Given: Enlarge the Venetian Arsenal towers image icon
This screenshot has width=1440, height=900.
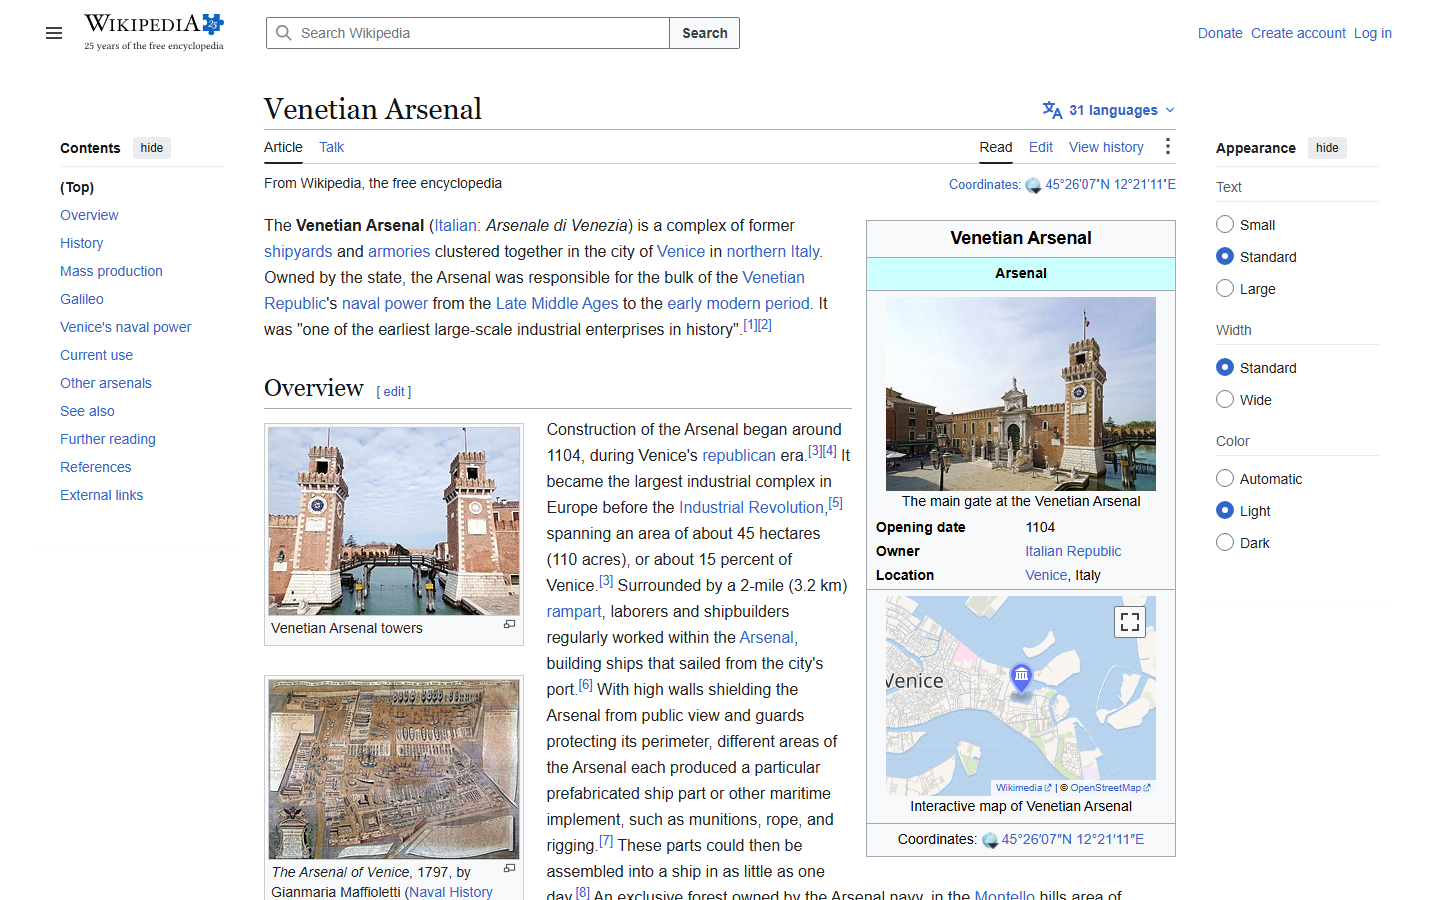Looking at the screenshot, I should (x=509, y=625).
